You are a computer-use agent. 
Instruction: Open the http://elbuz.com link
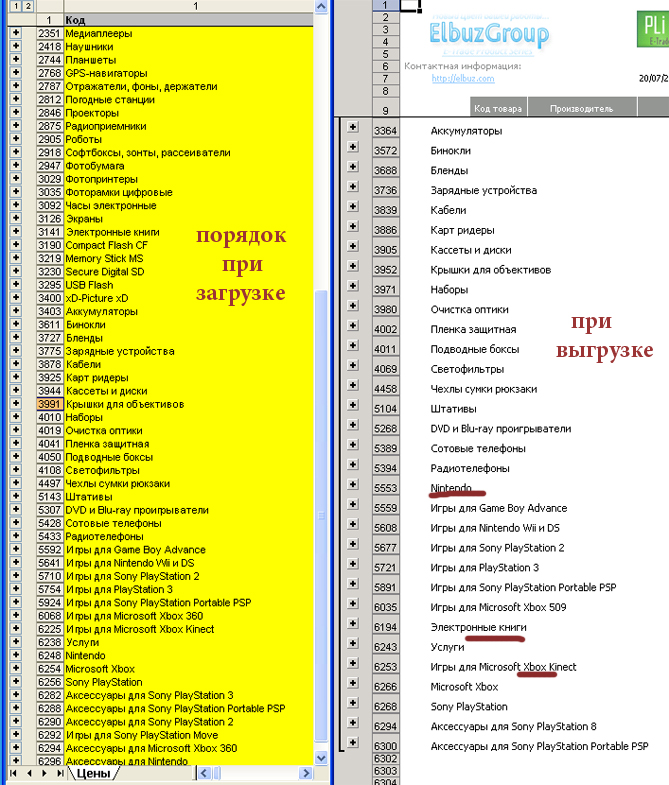pyautogui.click(x=463, y=79)
